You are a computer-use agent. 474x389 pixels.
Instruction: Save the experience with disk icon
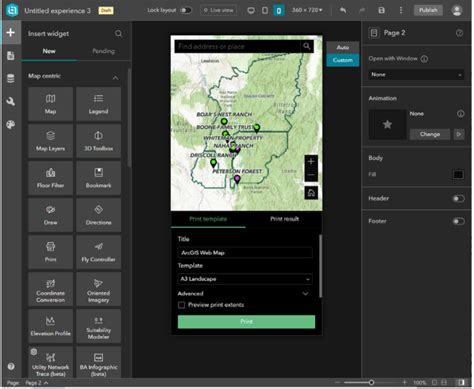(x=381, y=10)
